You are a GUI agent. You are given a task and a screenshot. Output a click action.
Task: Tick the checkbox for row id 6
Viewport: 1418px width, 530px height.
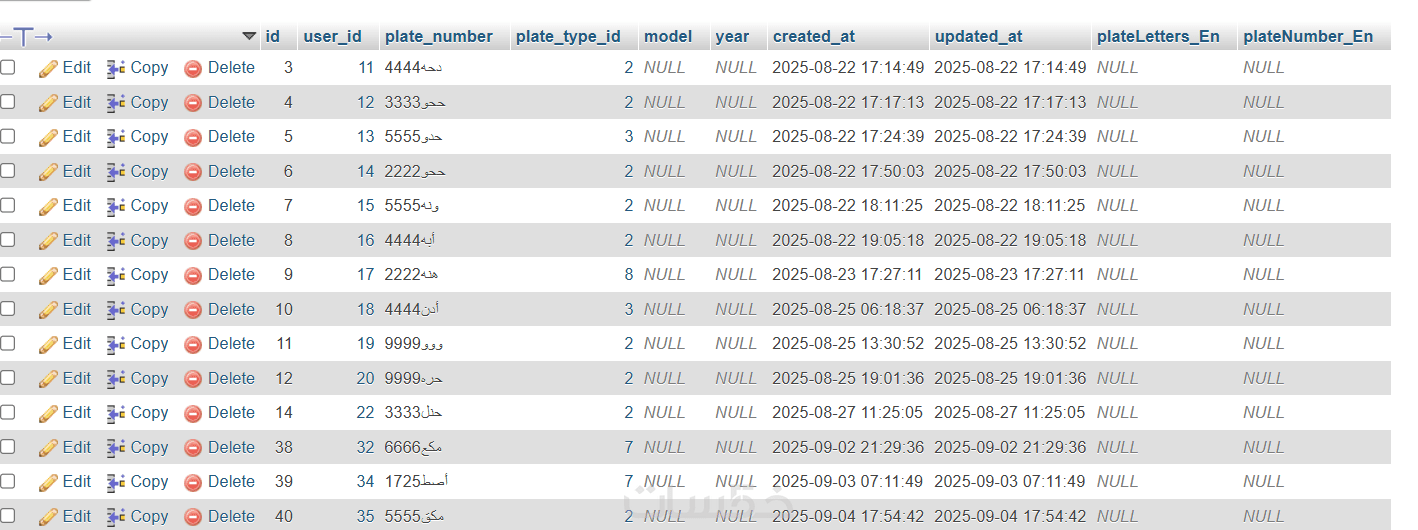[8, 171]
